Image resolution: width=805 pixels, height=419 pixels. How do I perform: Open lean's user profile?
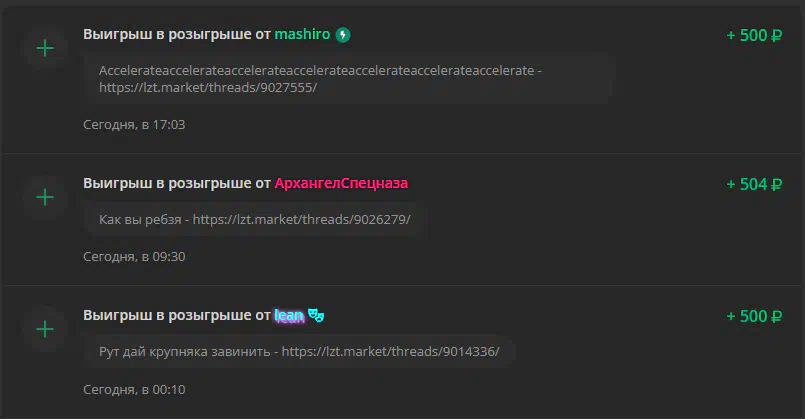pos(289,315)
